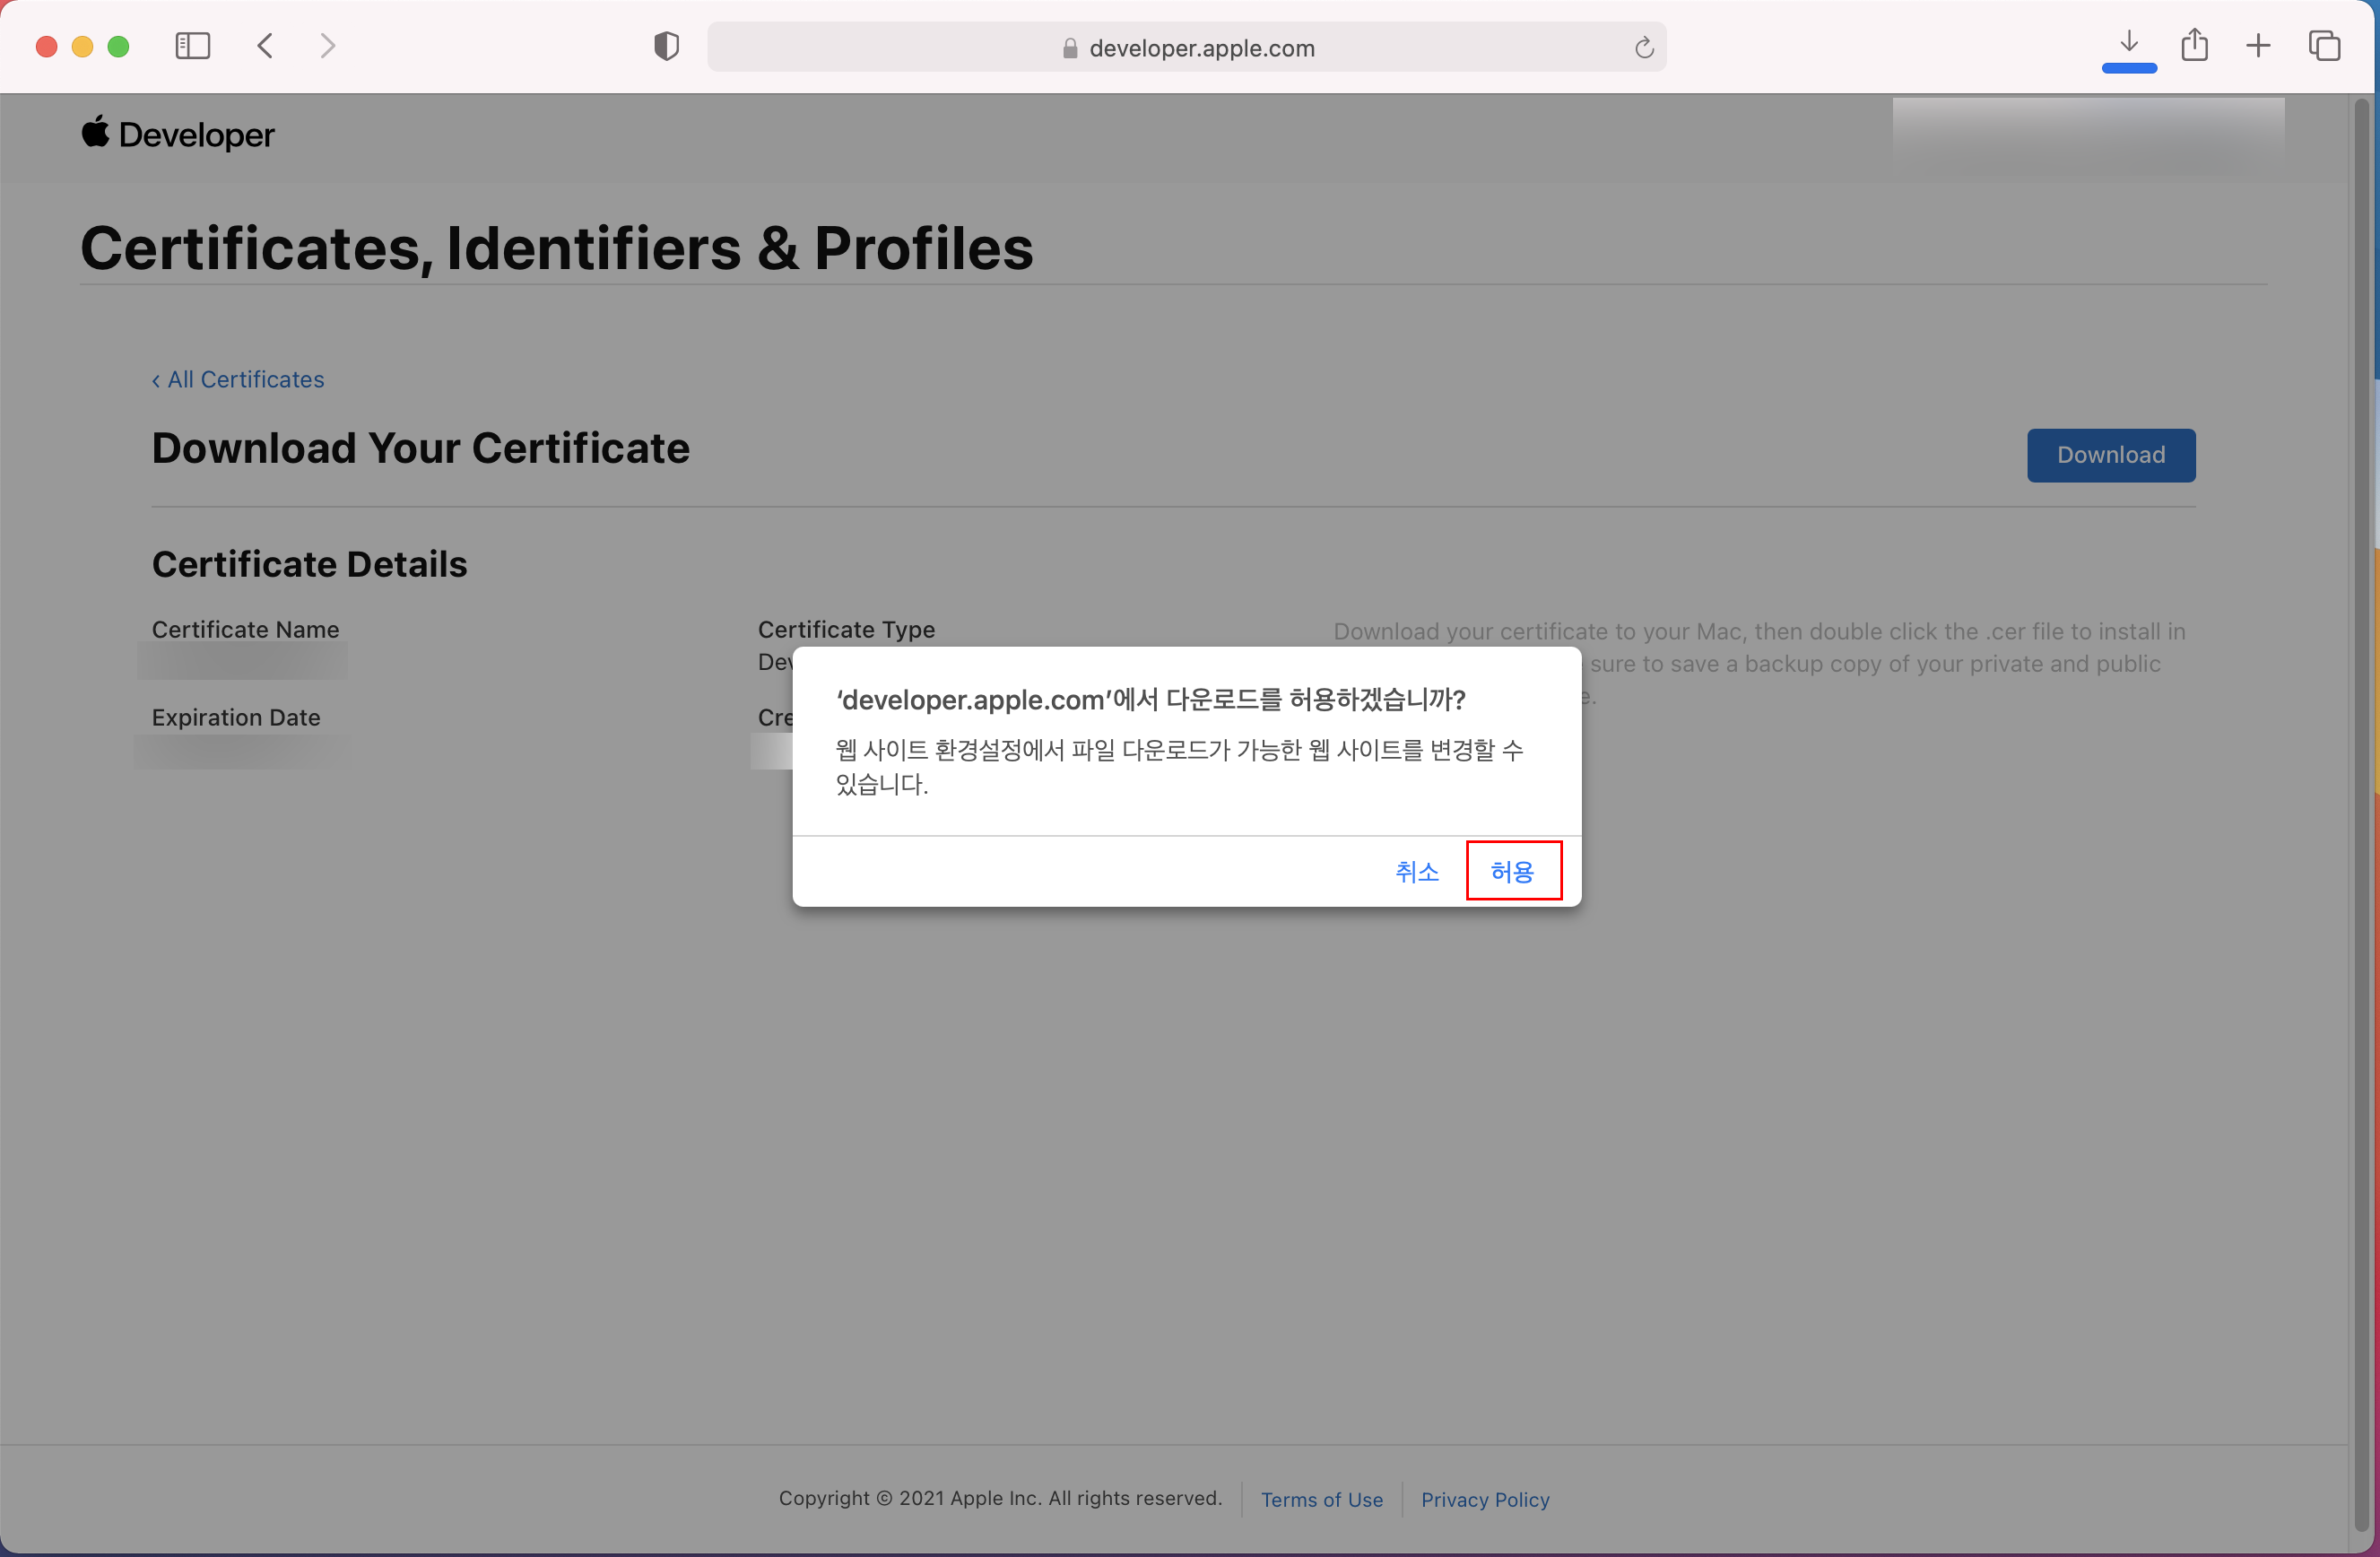2380x1557 pixels.
Task: Click the padlock in the address bar
Action: [x=1069, y=47]
